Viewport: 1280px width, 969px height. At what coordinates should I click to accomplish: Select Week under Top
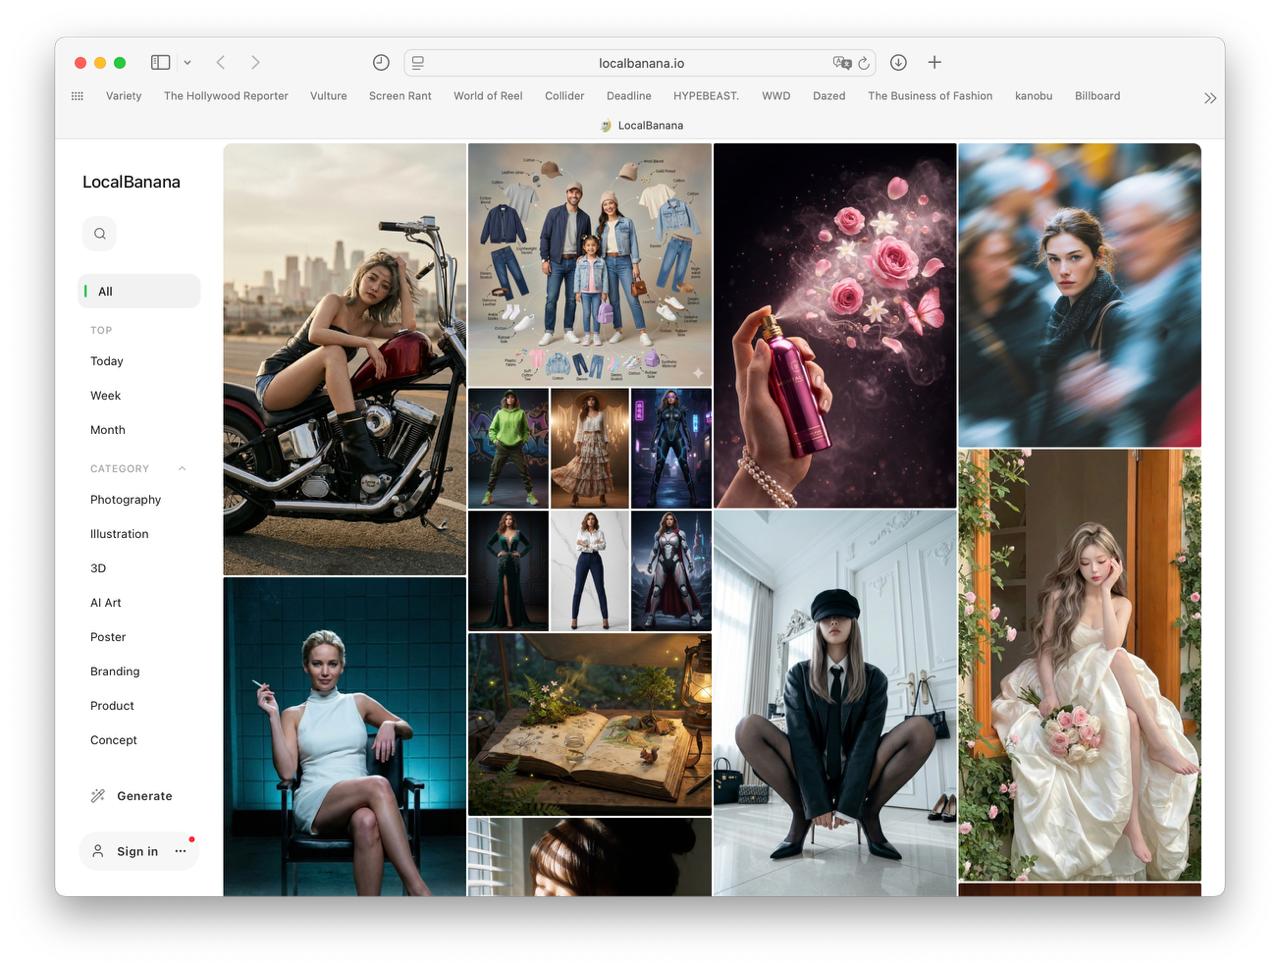coord(105,396)
